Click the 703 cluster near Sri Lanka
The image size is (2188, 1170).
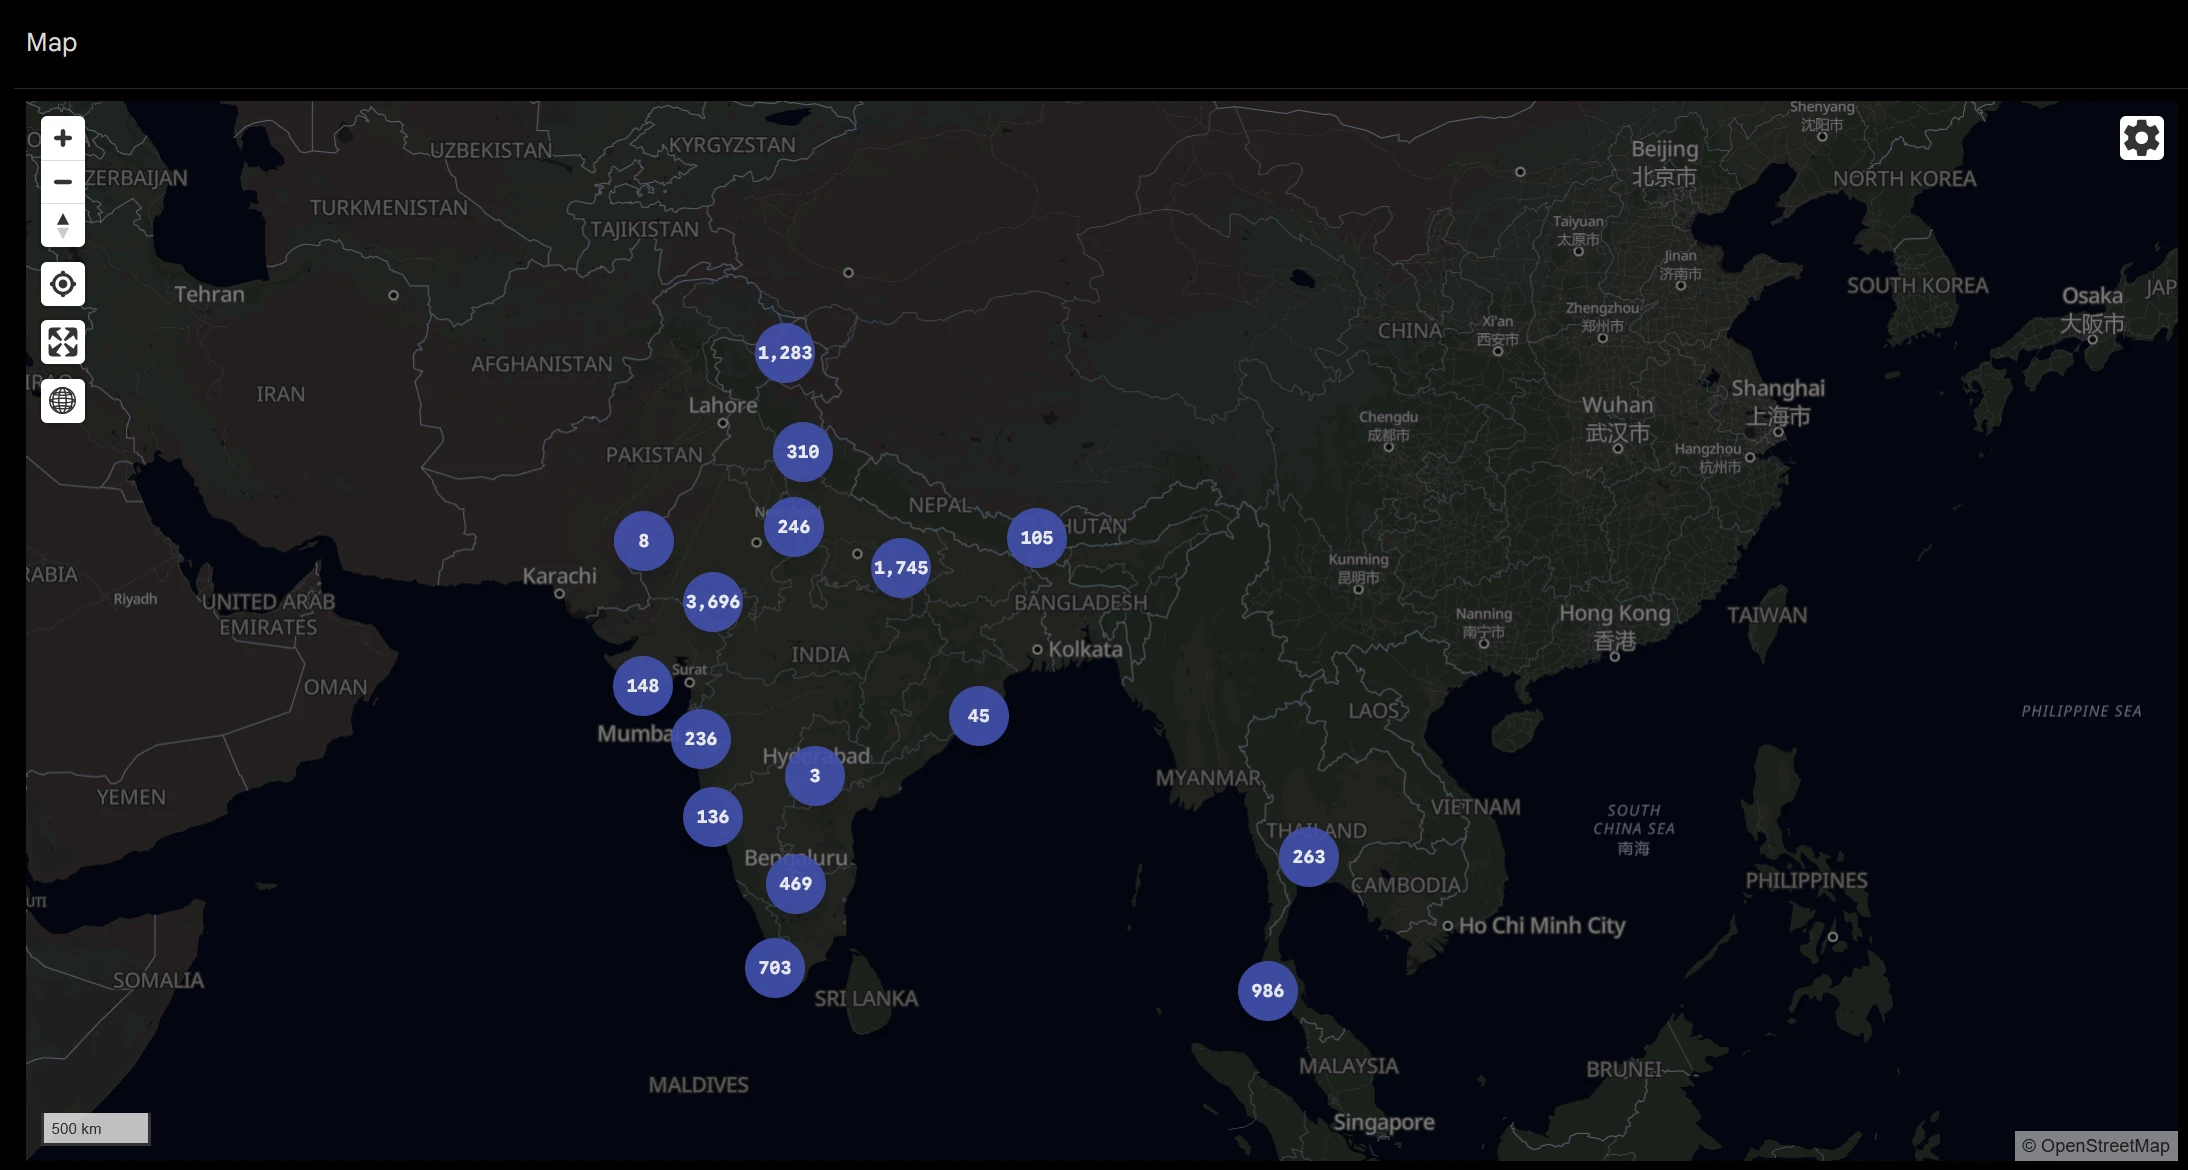775,968
